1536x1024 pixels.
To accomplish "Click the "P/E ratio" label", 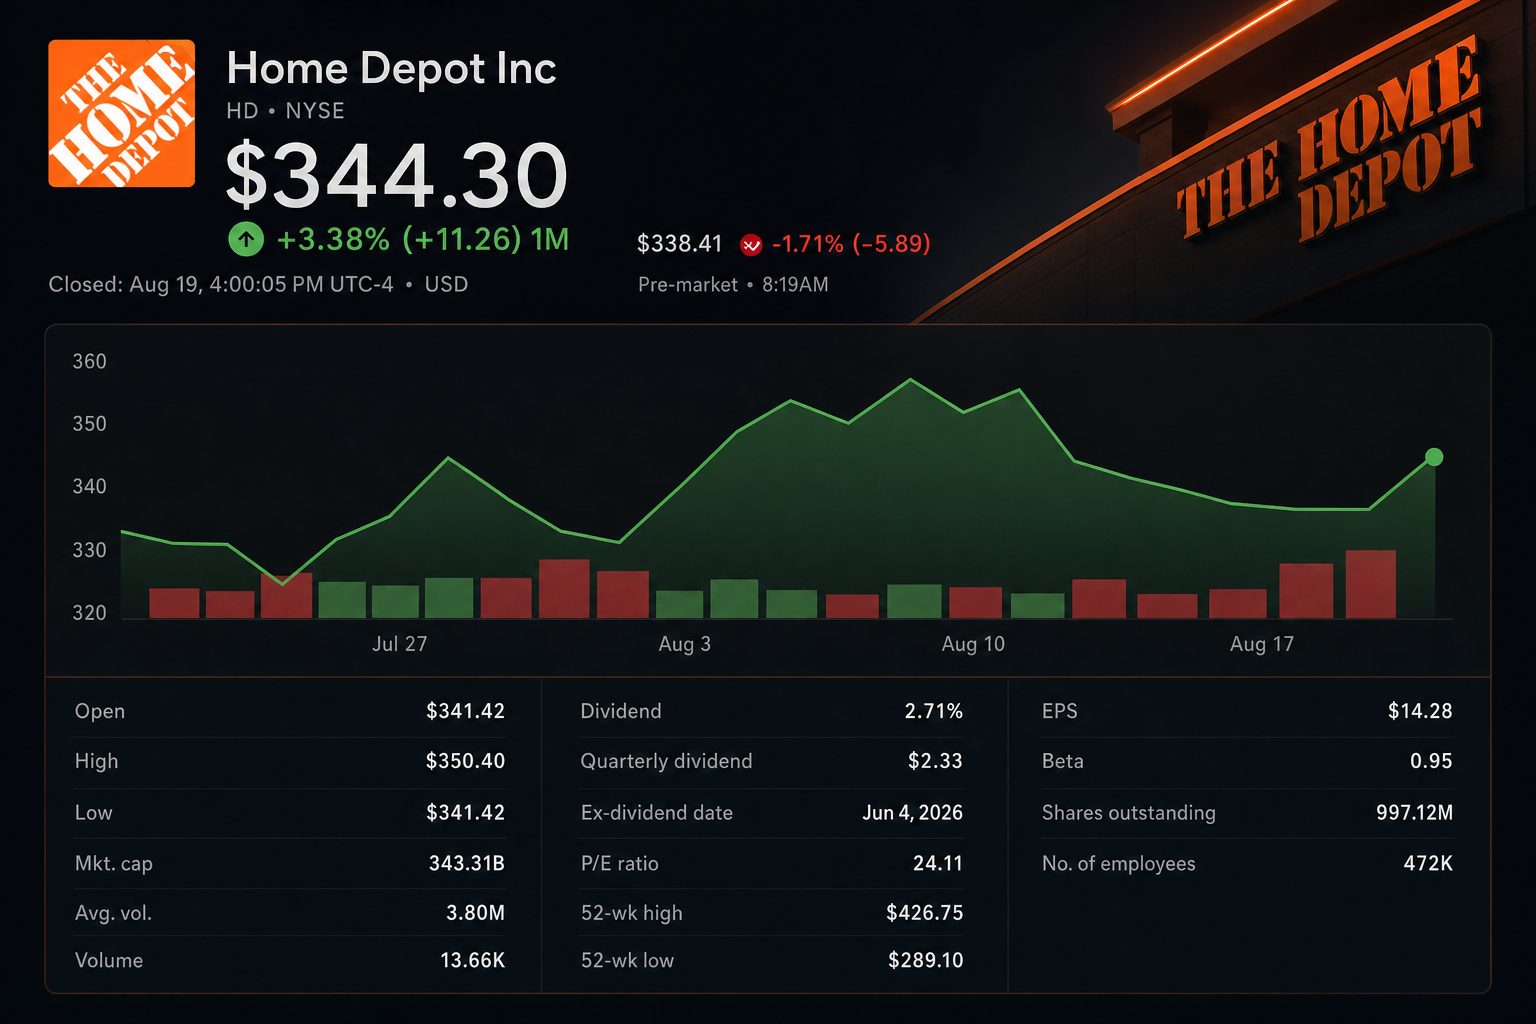I will coord(620,863).
